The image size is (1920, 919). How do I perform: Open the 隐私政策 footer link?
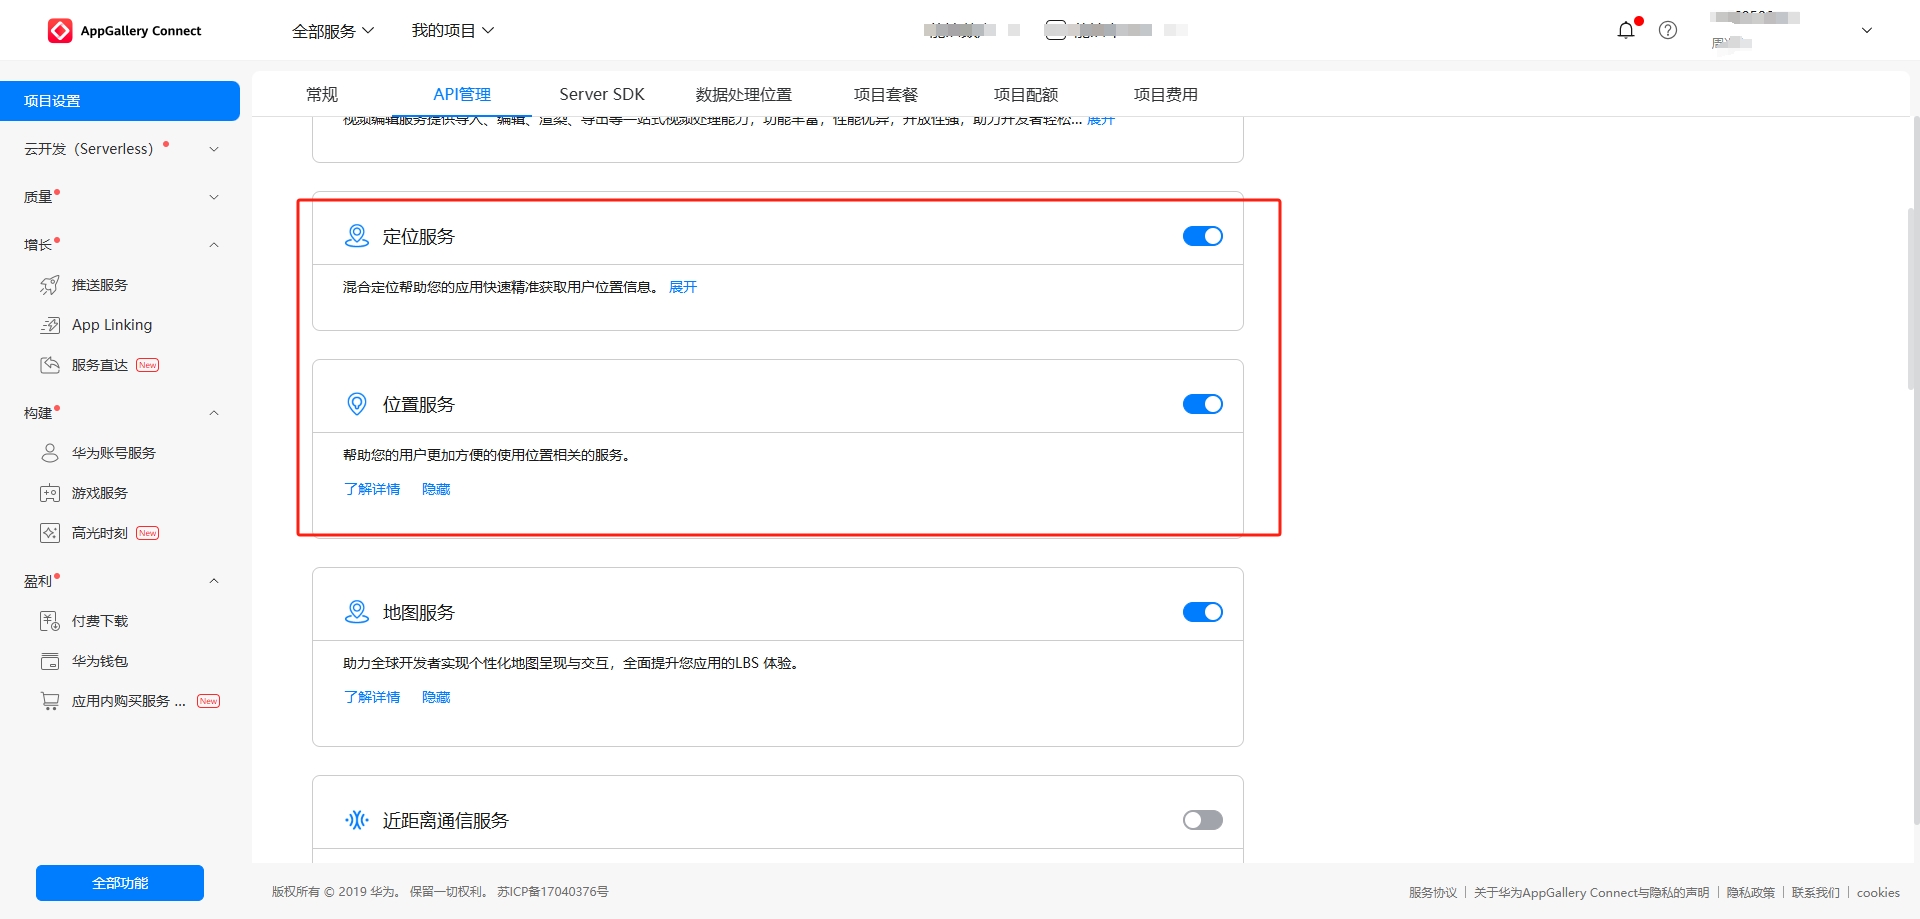point(1751,892)
